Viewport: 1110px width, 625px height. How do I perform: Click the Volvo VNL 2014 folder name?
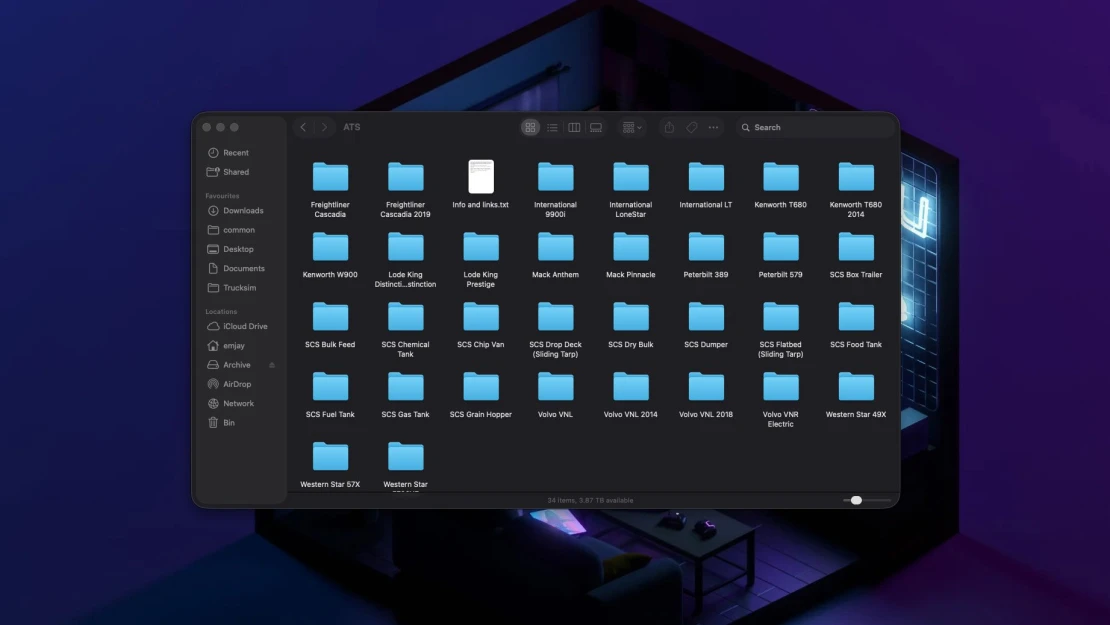pyautogui.click(x=631, y=415)
